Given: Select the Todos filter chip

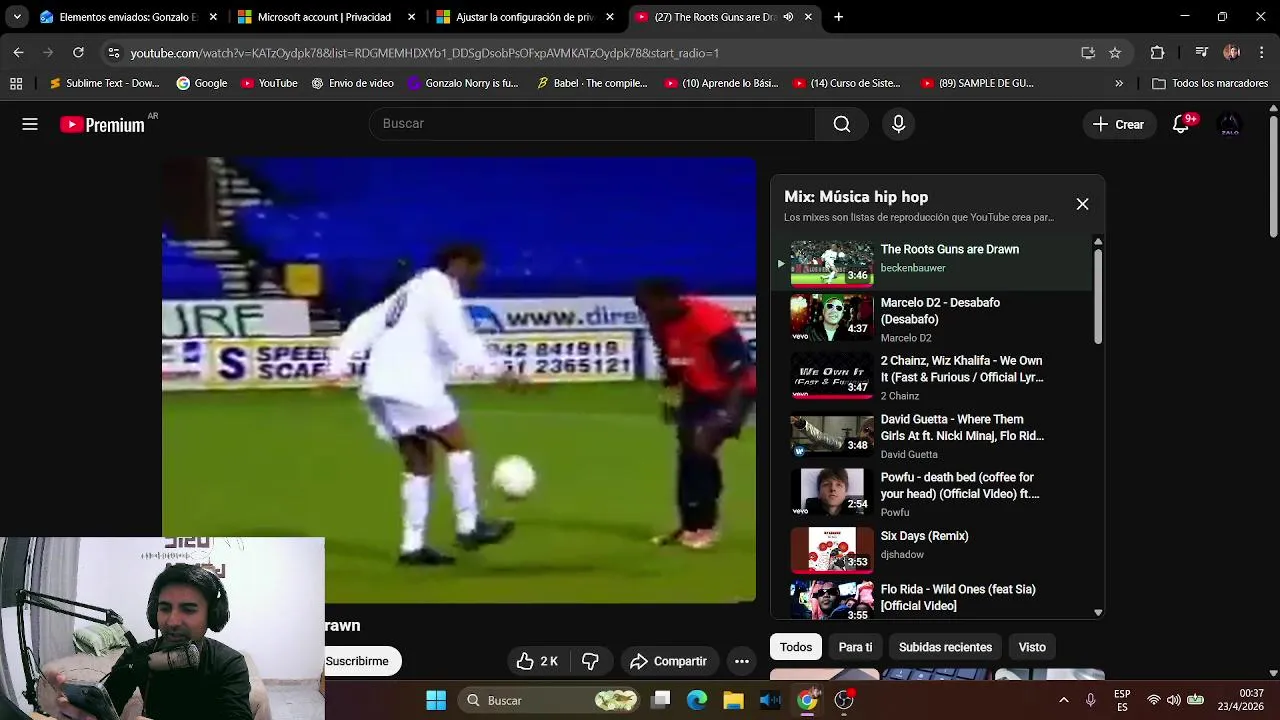Looking at the screenshot, I should point(796,647).
